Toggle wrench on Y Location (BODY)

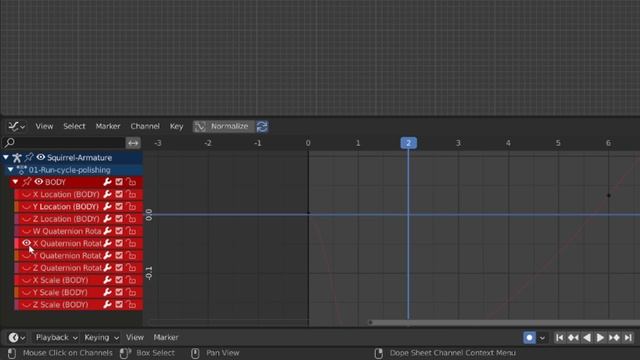point(107,206)
